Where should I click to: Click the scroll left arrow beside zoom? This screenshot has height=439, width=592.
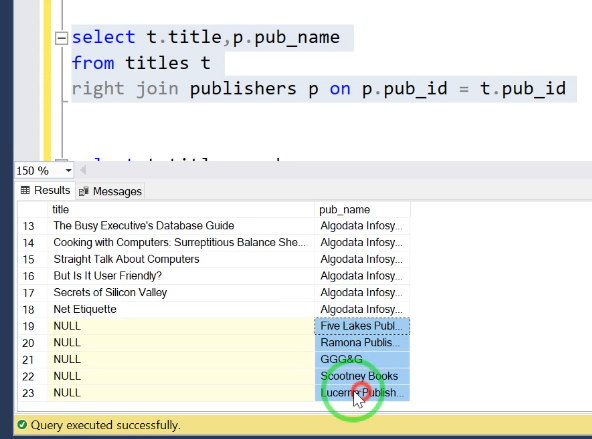click(83, 171)
